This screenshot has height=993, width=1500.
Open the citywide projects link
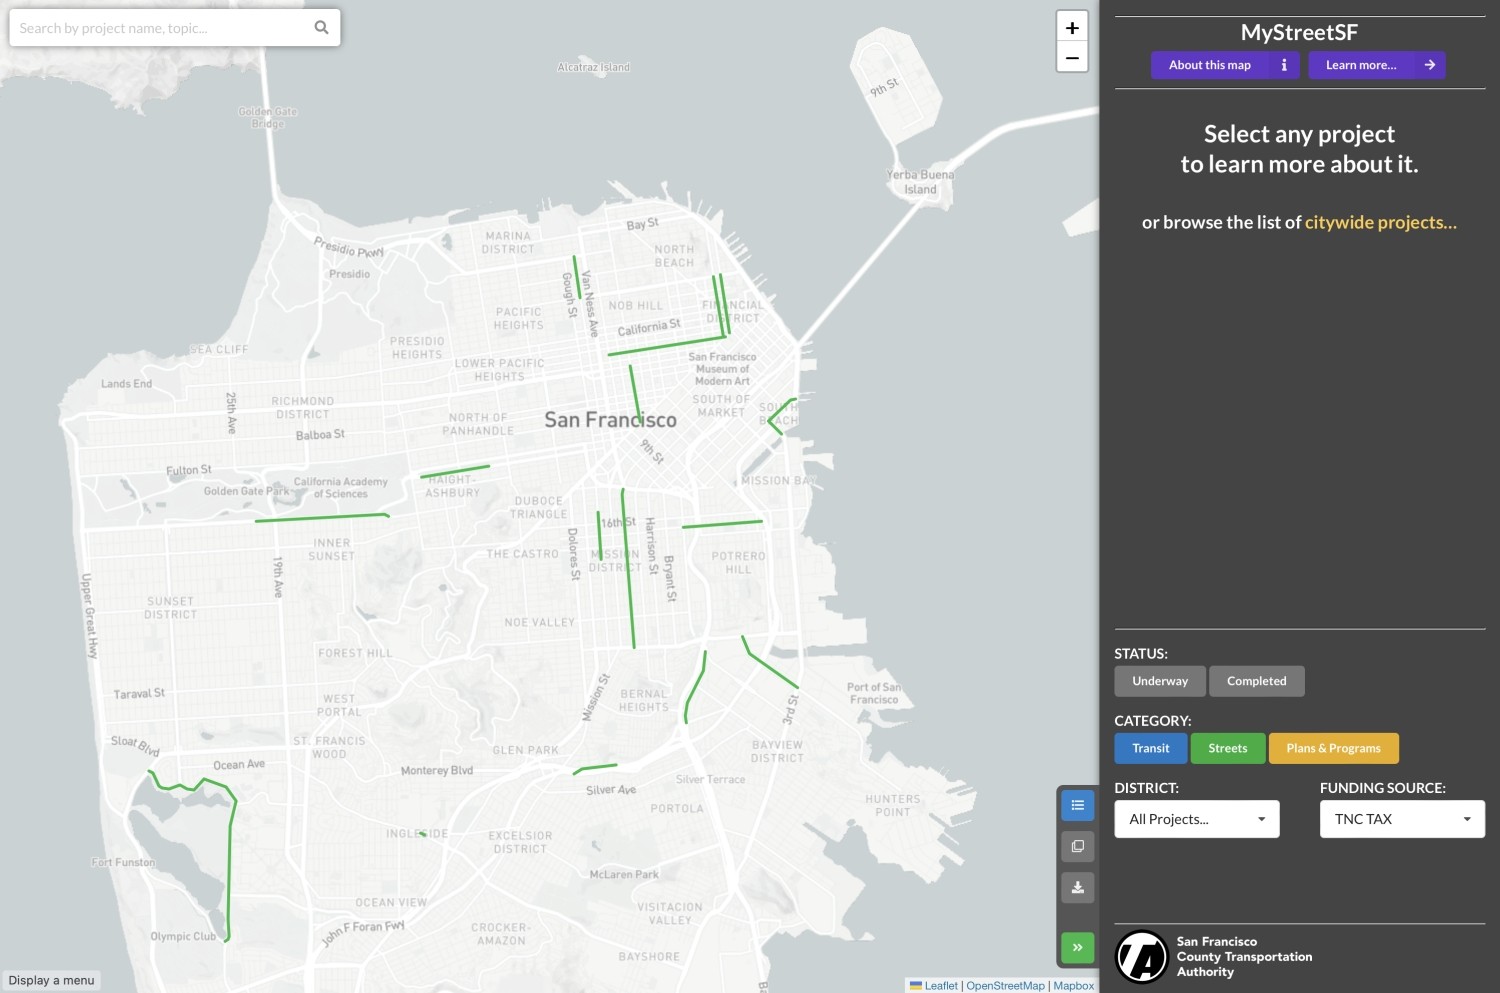coord(1381,222)
